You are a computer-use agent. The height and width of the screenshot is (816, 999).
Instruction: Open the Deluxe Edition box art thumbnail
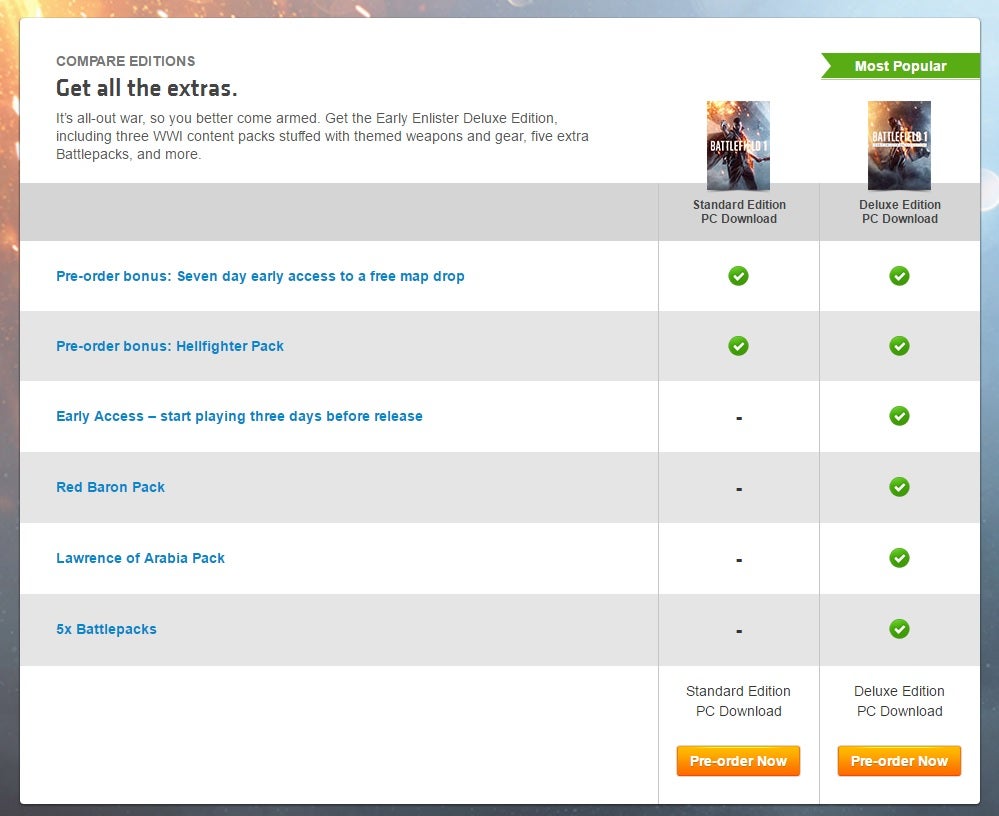coord(899,145)
